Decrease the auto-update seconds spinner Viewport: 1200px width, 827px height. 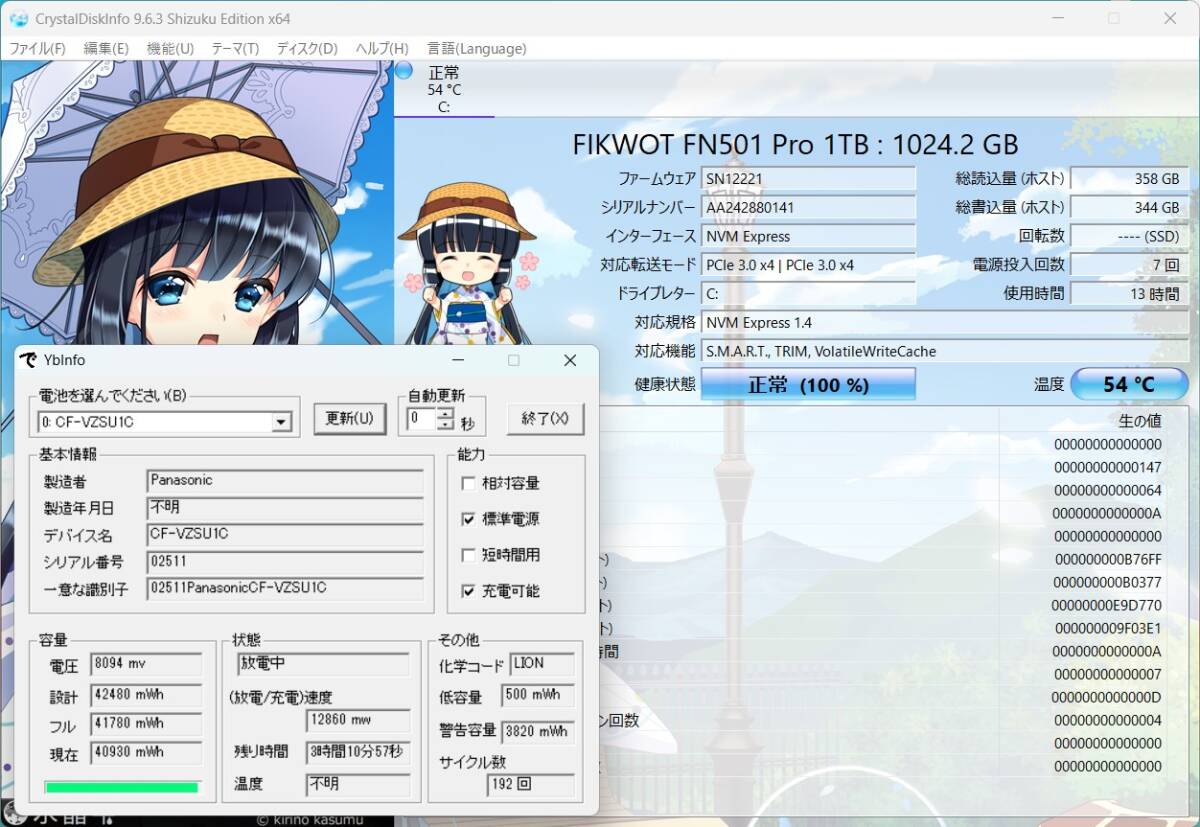click(446, 425)
